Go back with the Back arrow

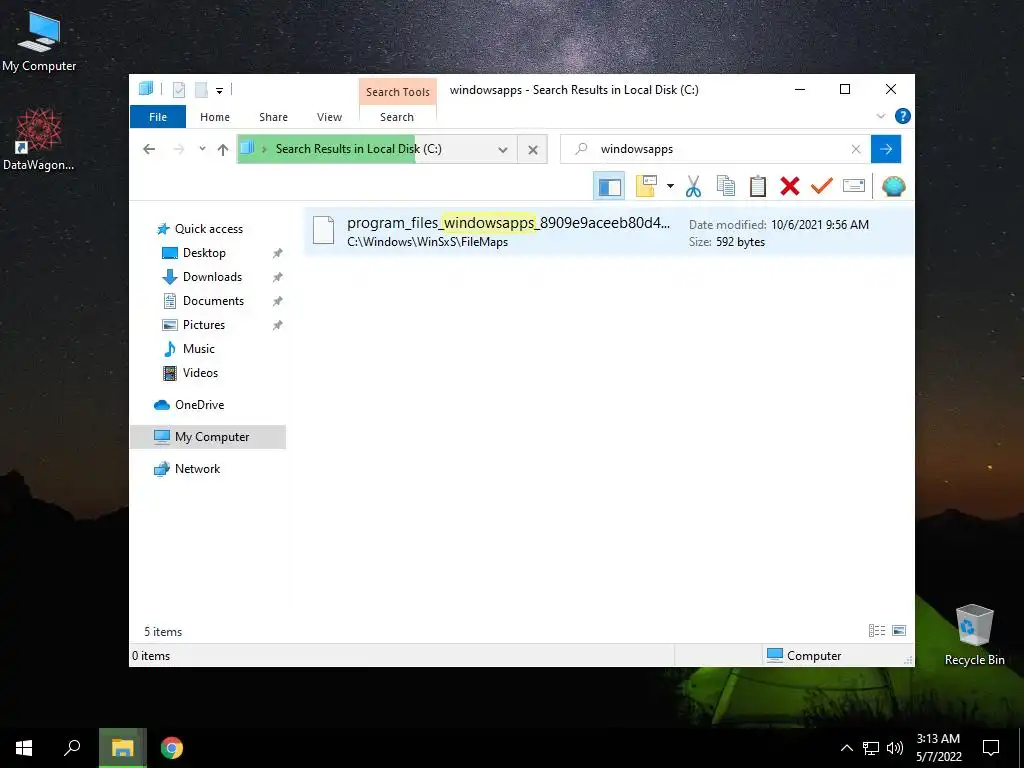[x=149, y=149]
